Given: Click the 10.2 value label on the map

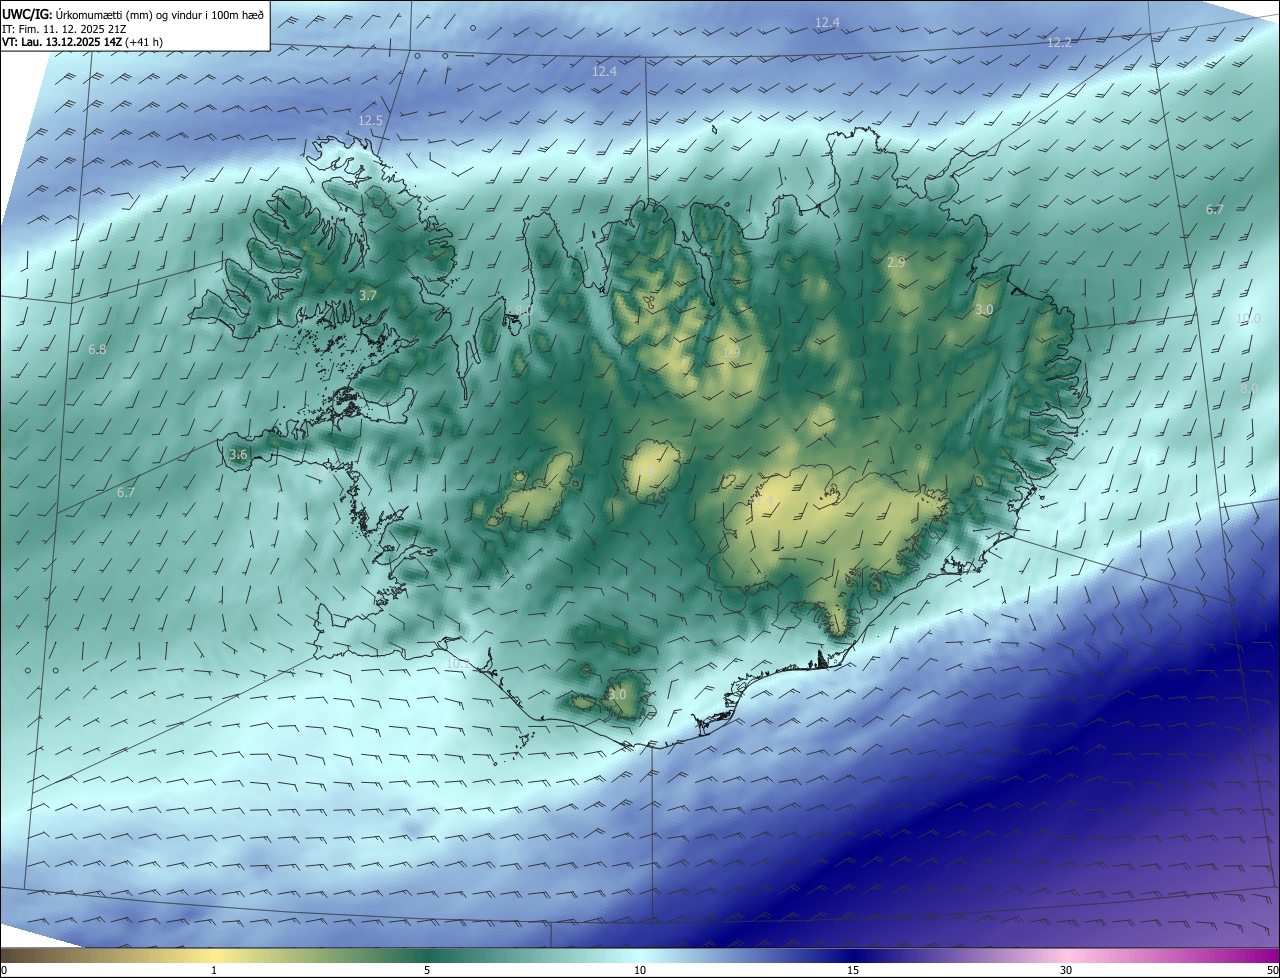Looking at the screenshot, I should pos(458,663).
